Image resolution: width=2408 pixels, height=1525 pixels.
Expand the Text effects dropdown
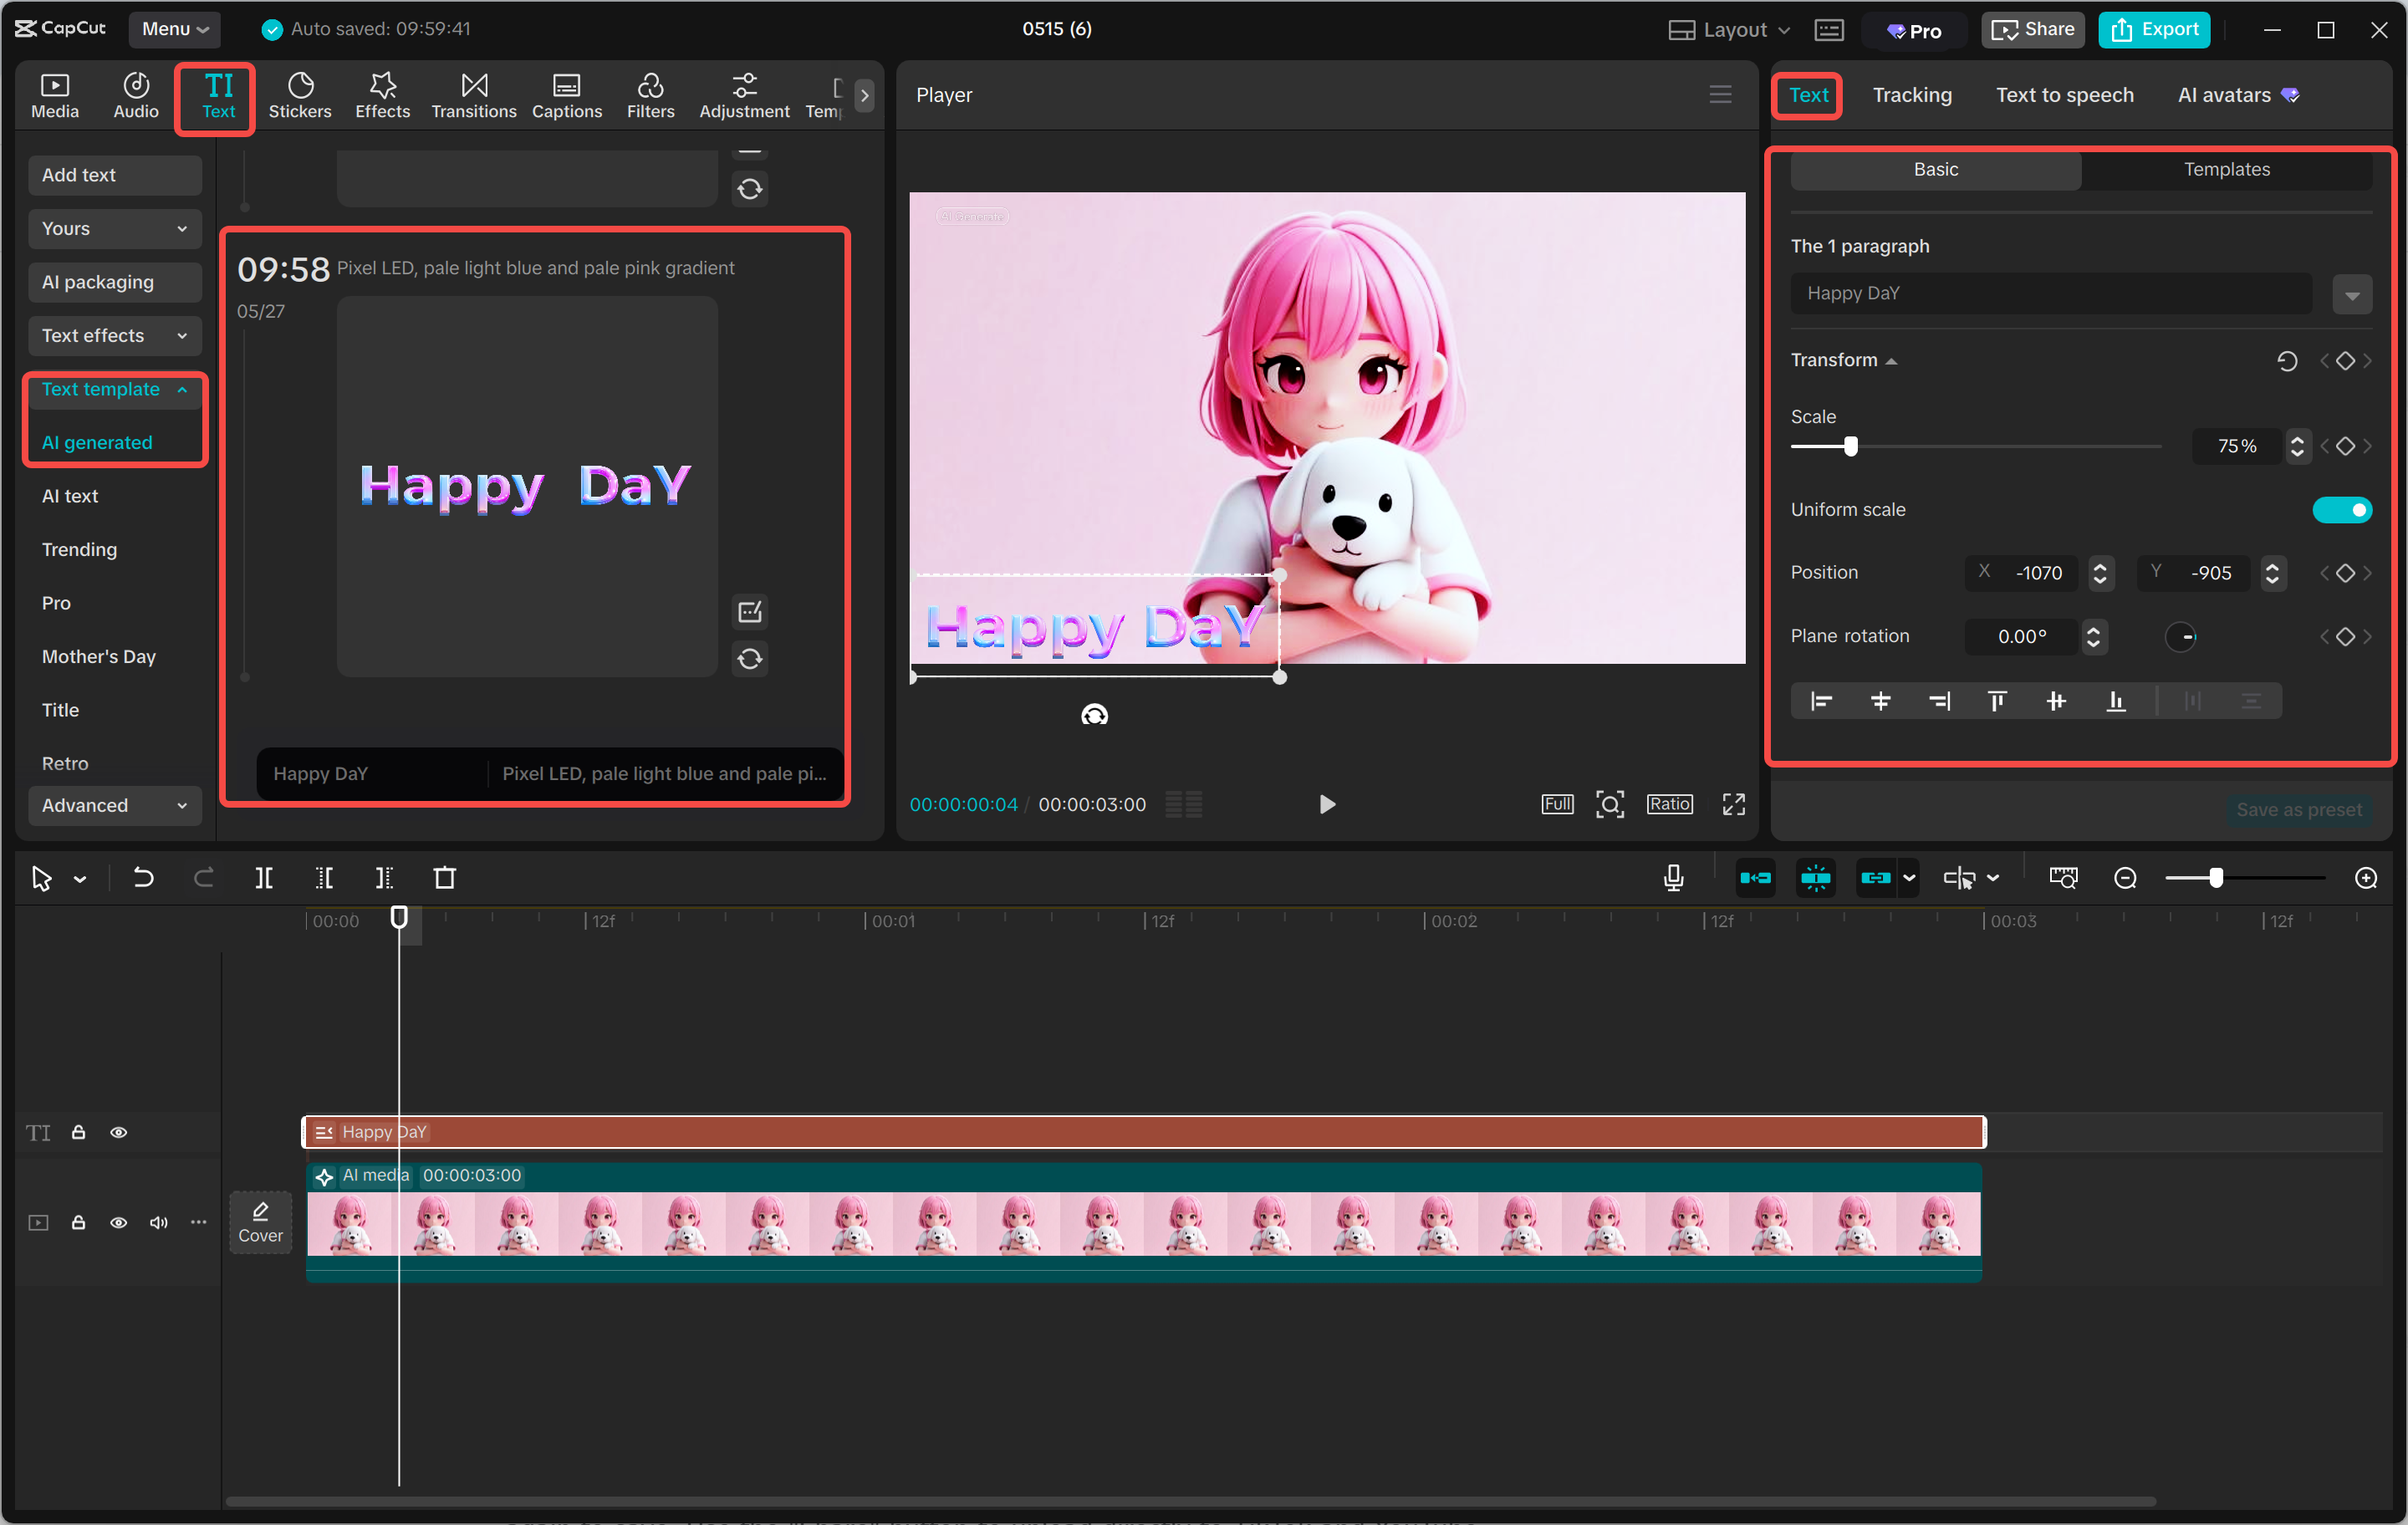tap(114, 336)
